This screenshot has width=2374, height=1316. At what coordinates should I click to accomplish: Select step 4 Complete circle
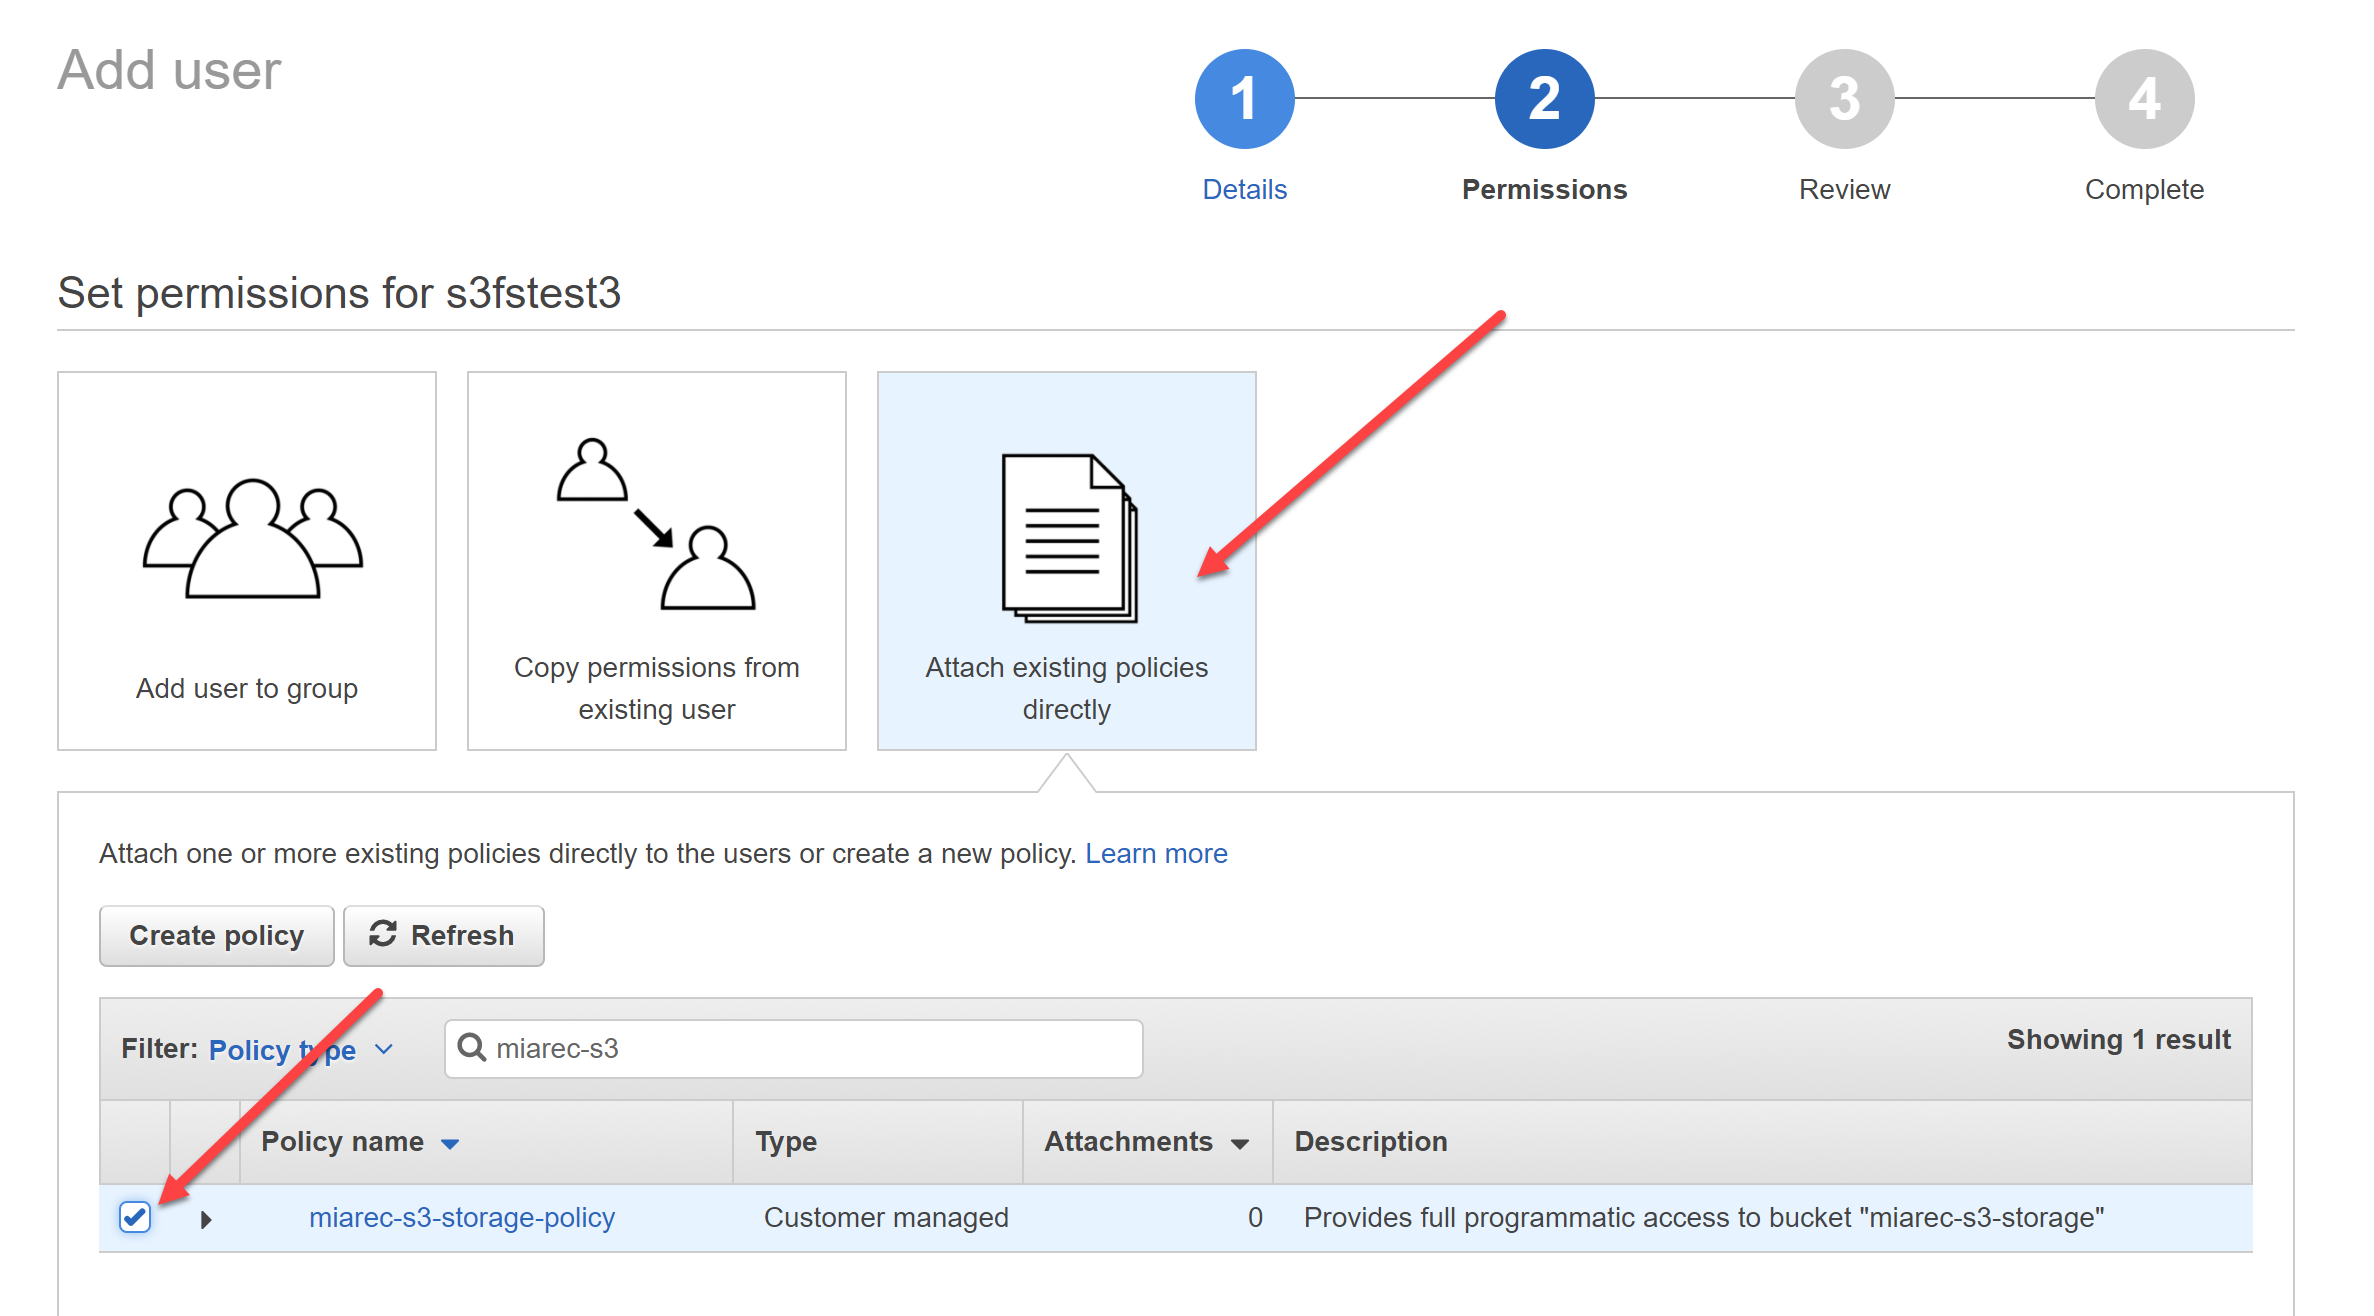click(2144, 99)
